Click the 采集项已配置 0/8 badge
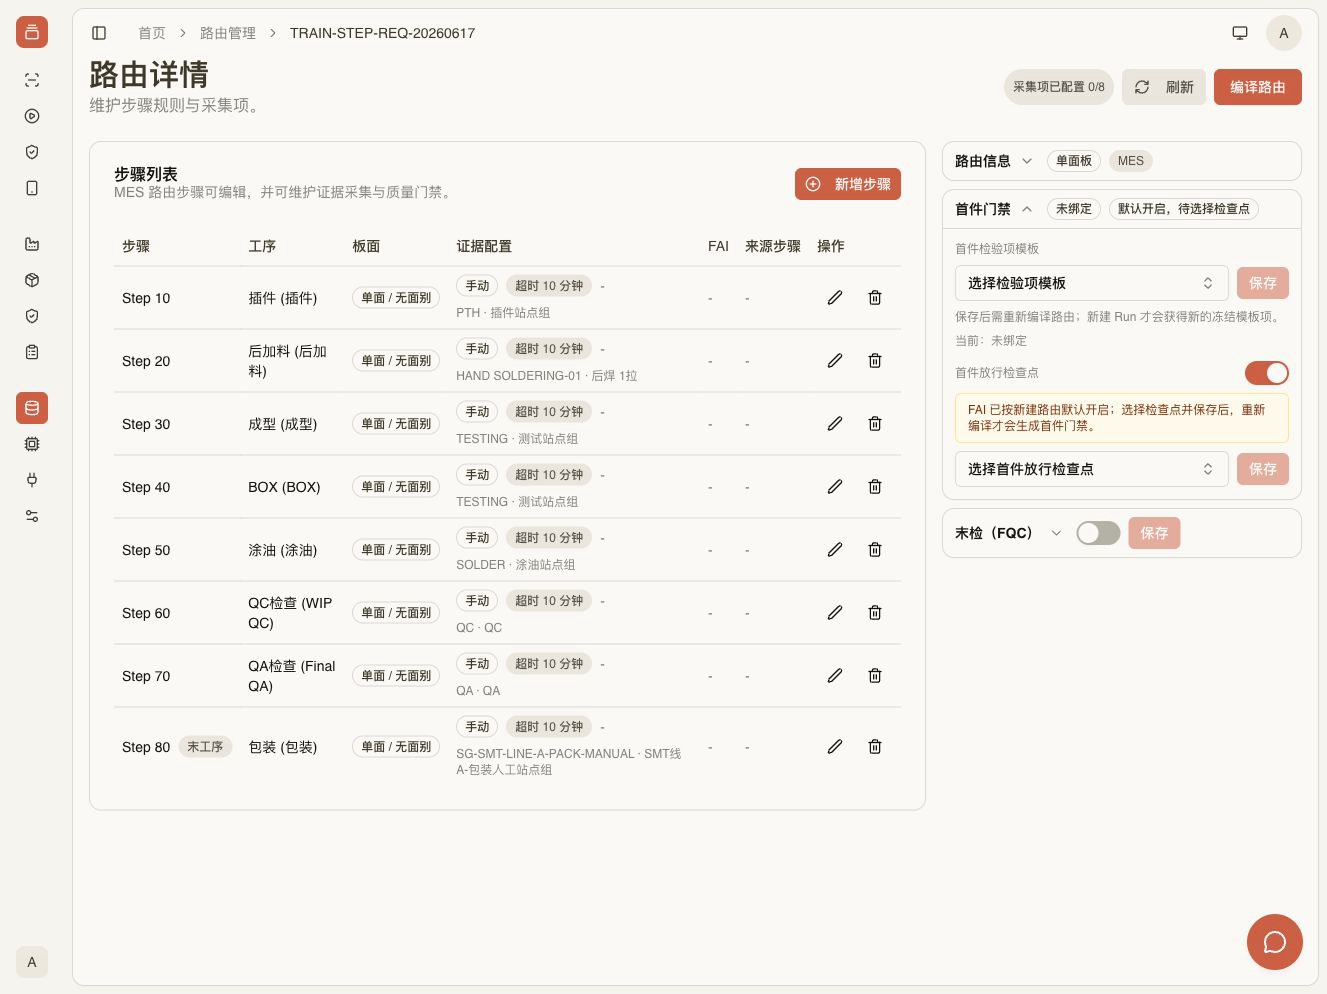Screen dimensions: 1327x994 1059,87
